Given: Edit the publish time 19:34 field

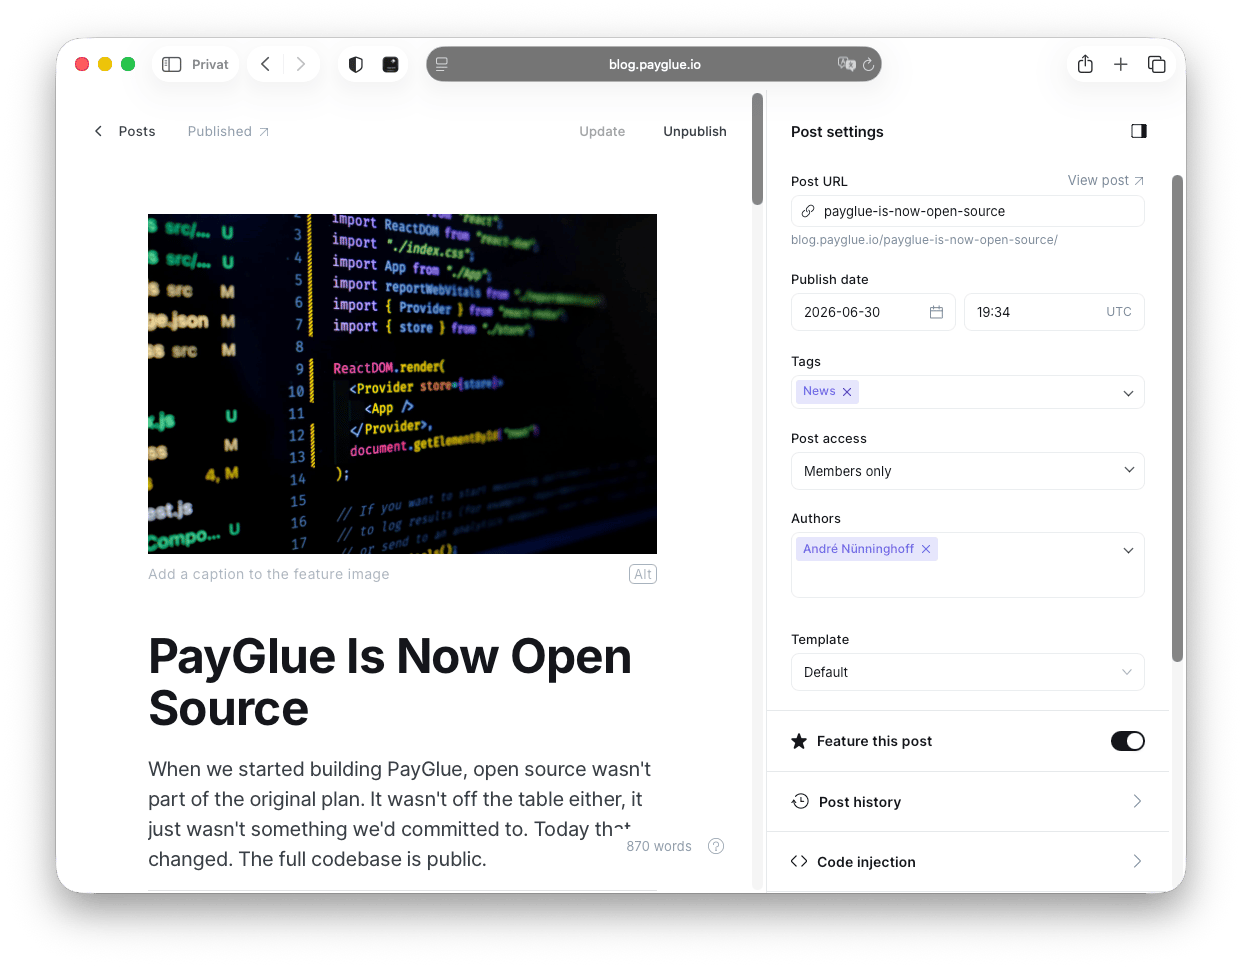Looking at the screenshot, I should [x=1054, y=312].
